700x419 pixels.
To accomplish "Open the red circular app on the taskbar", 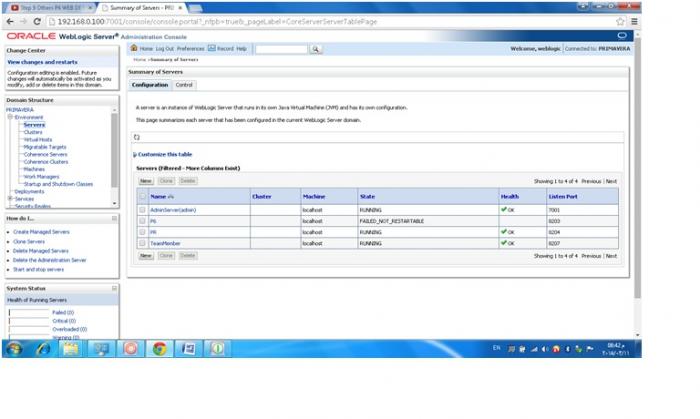I will click(130, 348).
